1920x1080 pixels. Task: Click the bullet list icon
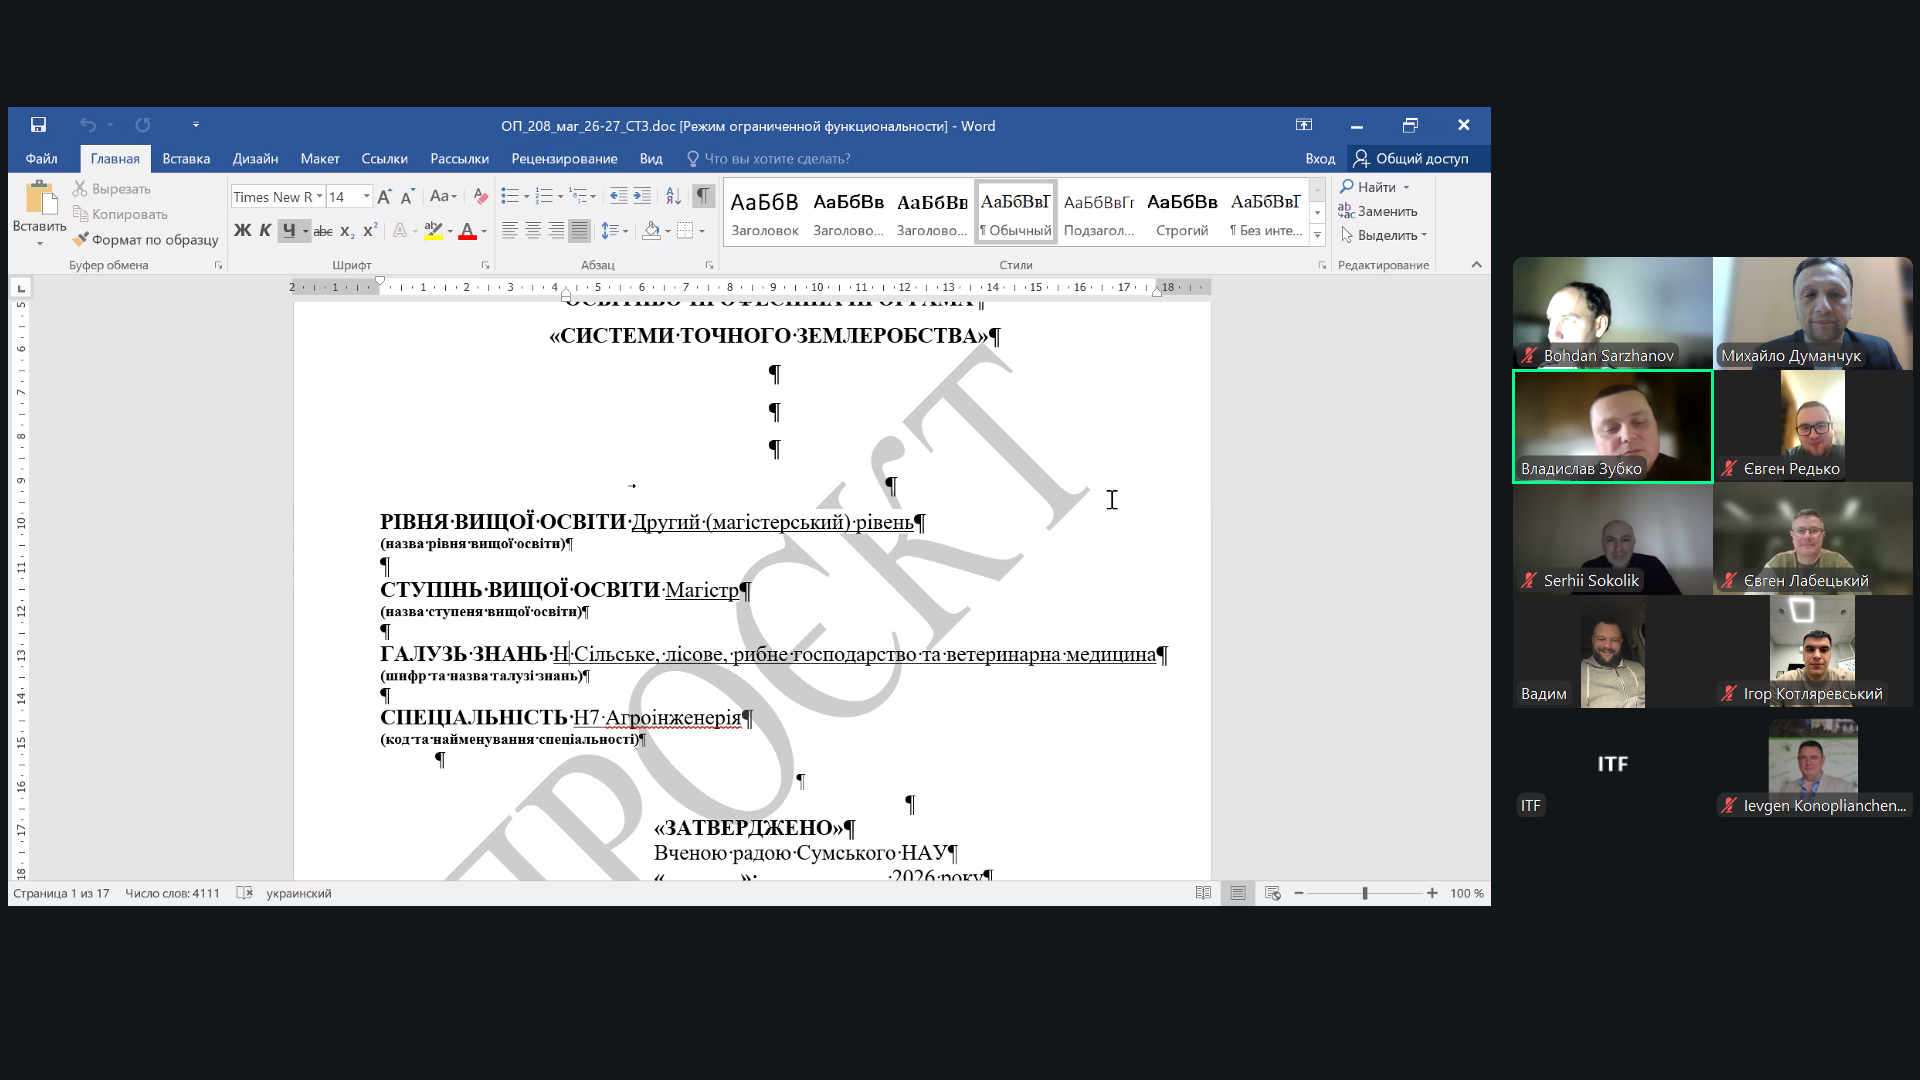point(510,196)
